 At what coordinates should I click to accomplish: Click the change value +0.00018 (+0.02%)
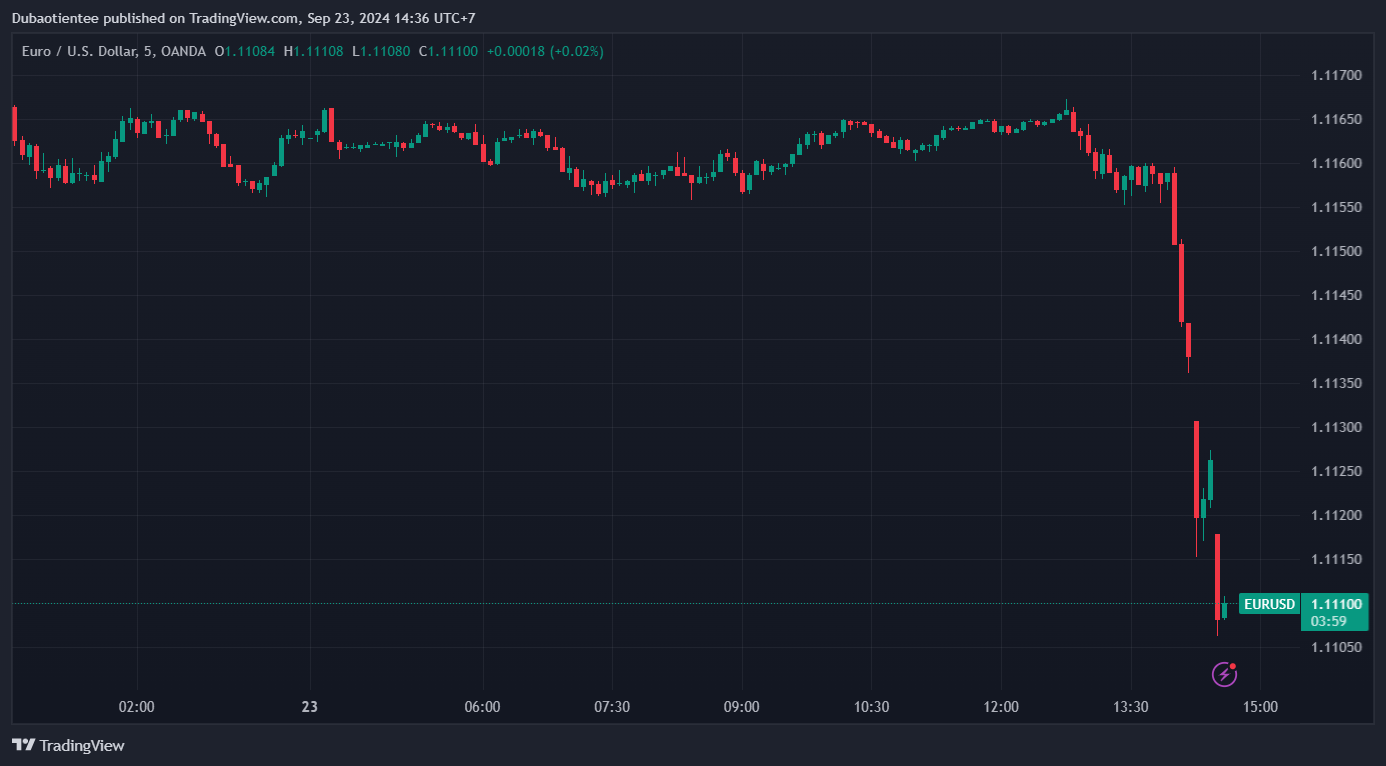[545, 51]
